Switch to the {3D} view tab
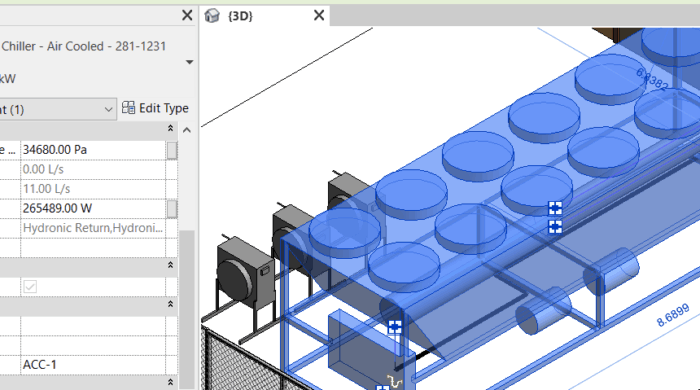The height and width of the screenshot is (390, 700). (240, 16)
